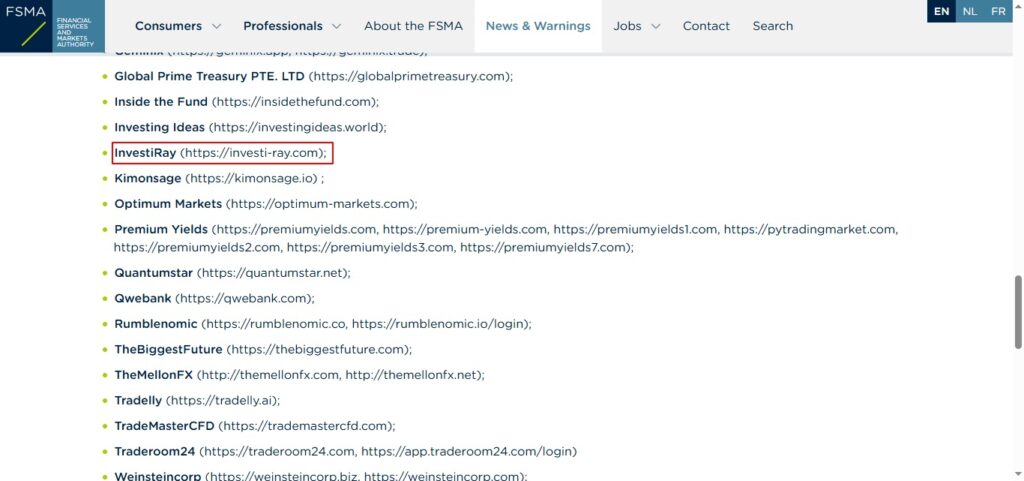Click the investingideas.world URL text
This screenshot has width=1024, height=481.
click(297, 127)
